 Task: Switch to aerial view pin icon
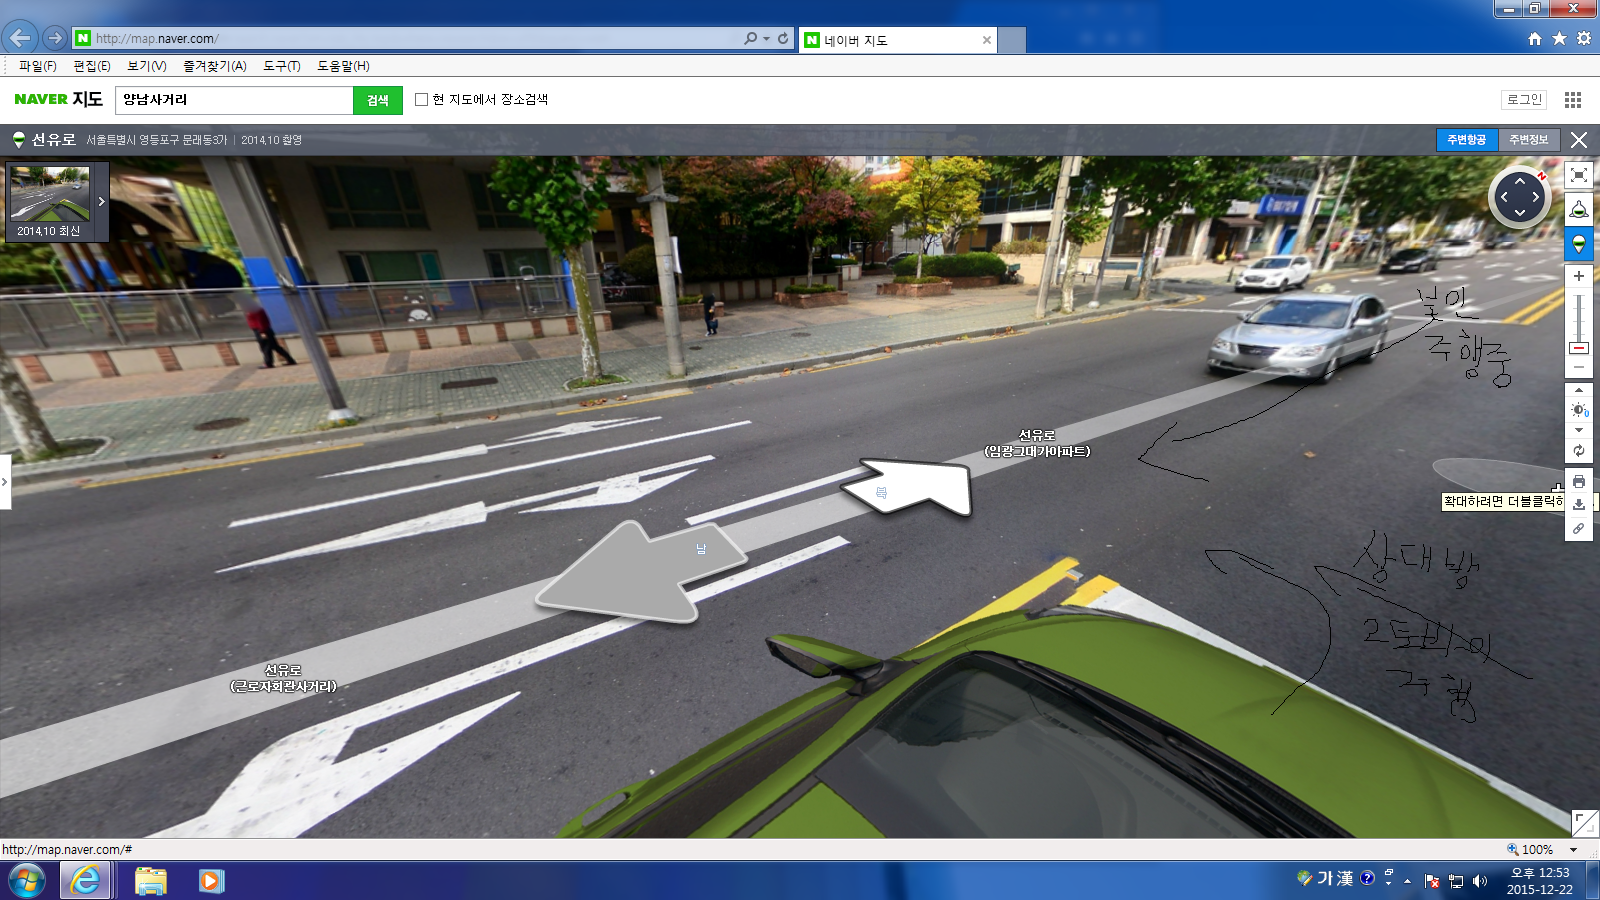tap(1578, 209)
